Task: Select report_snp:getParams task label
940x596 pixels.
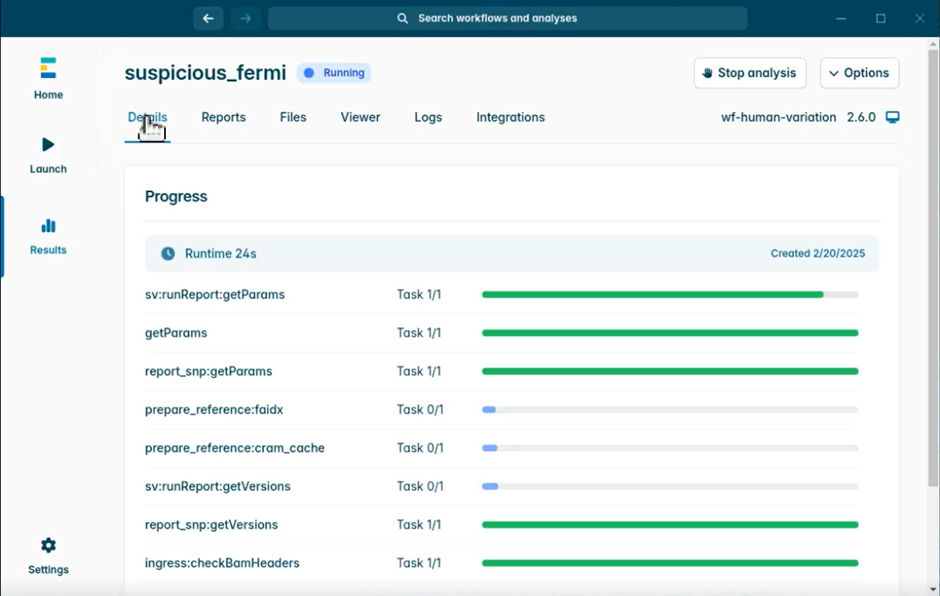Action: point(208,371)
